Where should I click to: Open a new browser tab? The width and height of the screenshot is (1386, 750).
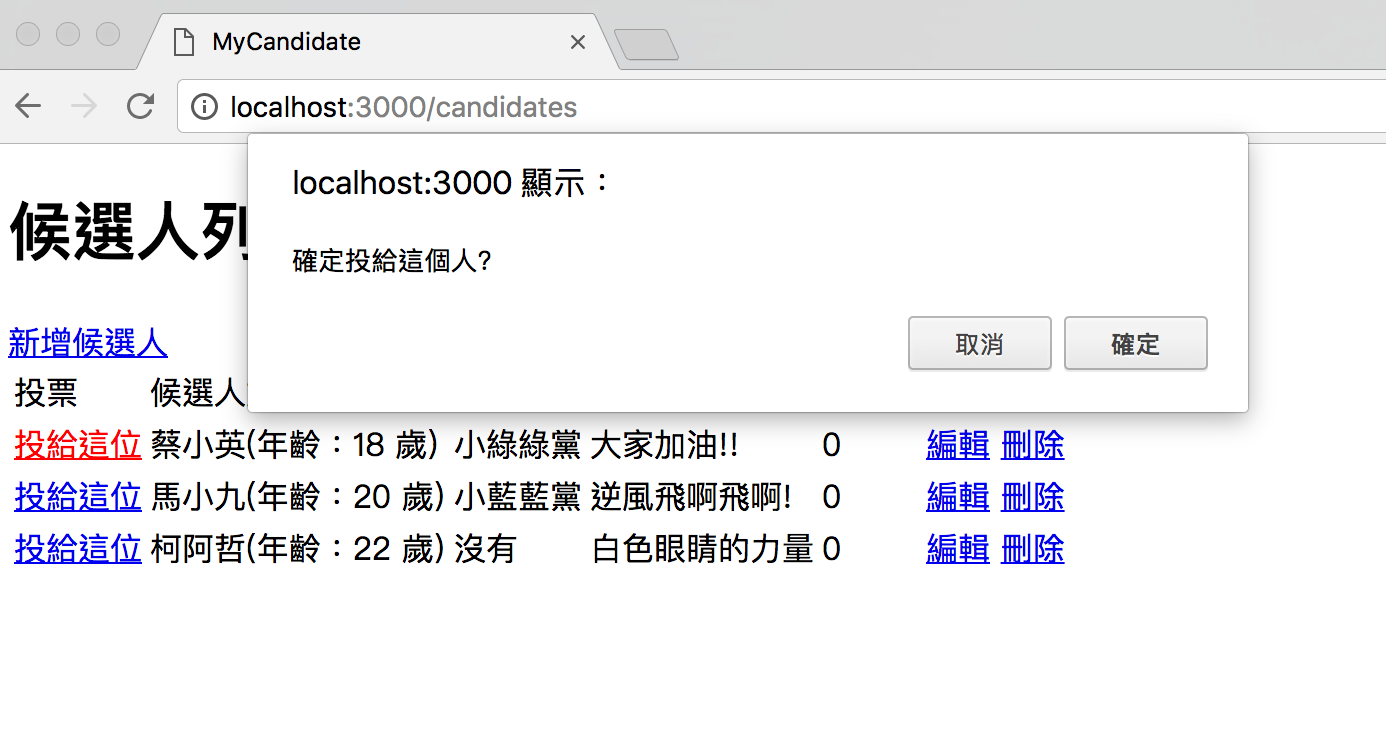tap(646, 45)
